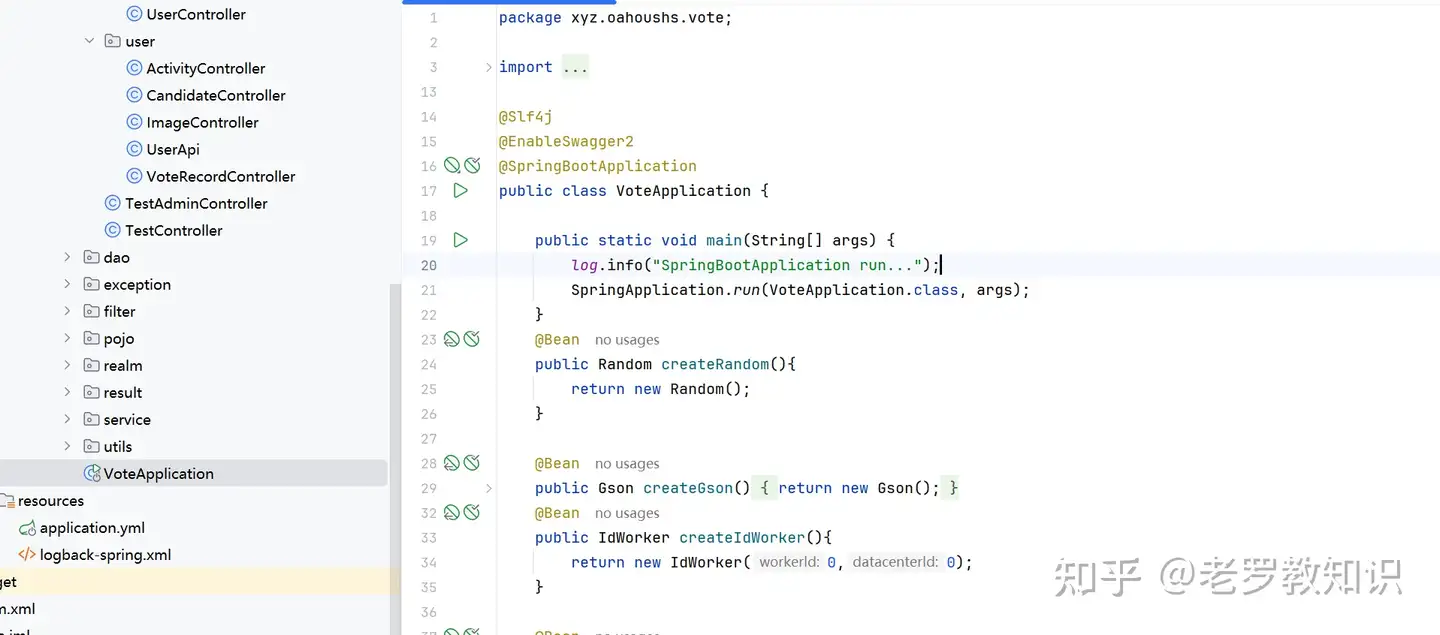
Task: Open ImageController file
Action: 202,122
